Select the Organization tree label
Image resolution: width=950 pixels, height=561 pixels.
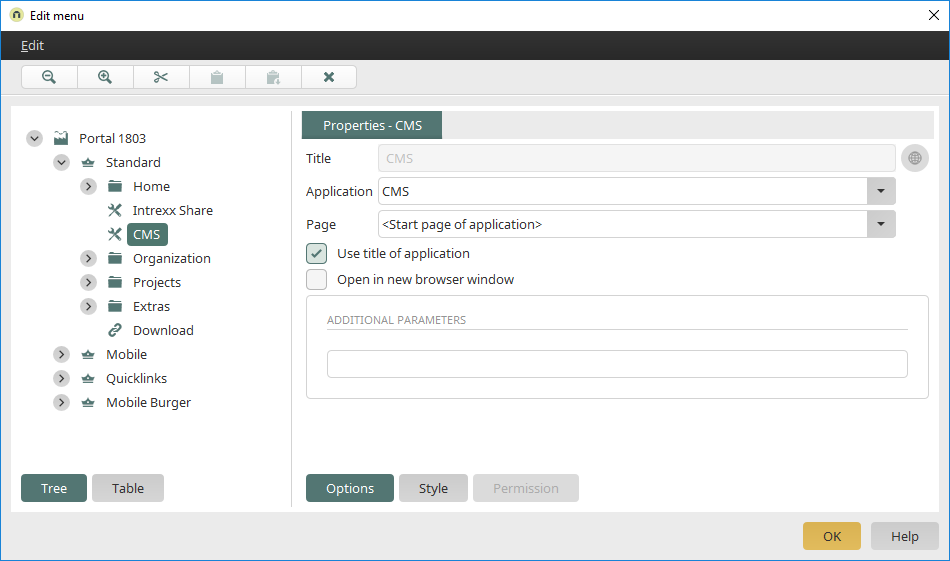pos(172,259)
